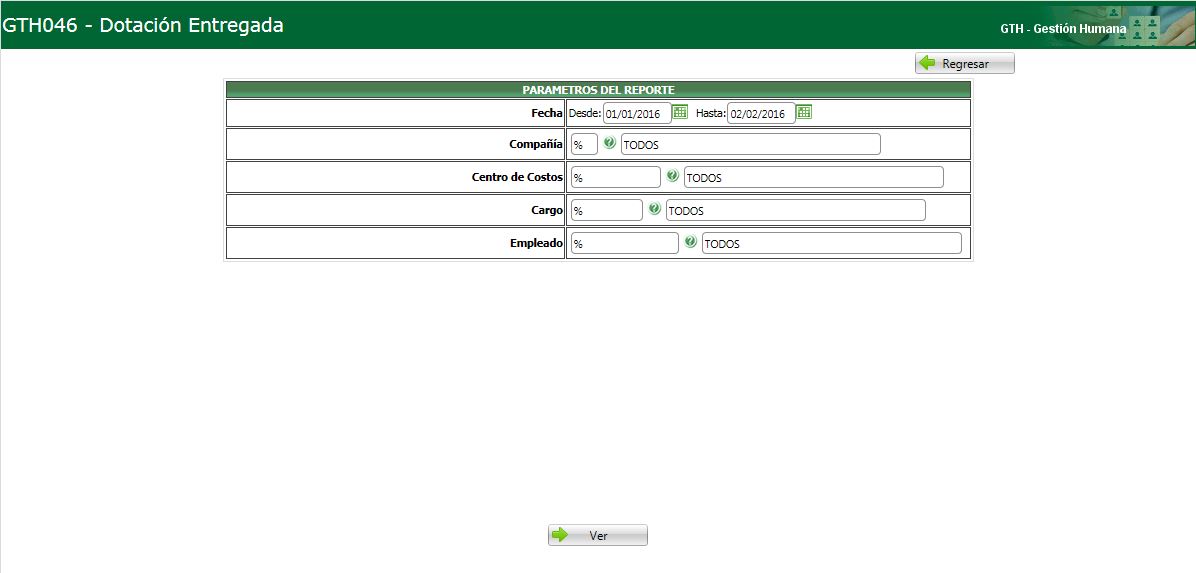Go back with the Regresar button
Screen dimensions: 1196x573
(x=965, y=63)
